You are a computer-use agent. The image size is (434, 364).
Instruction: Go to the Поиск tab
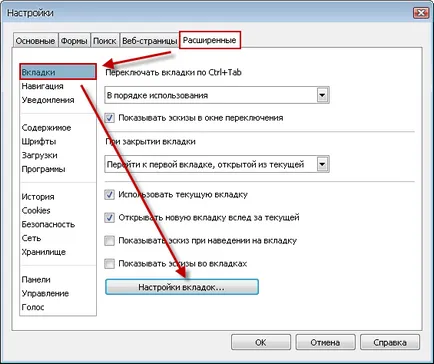[105, 41]
